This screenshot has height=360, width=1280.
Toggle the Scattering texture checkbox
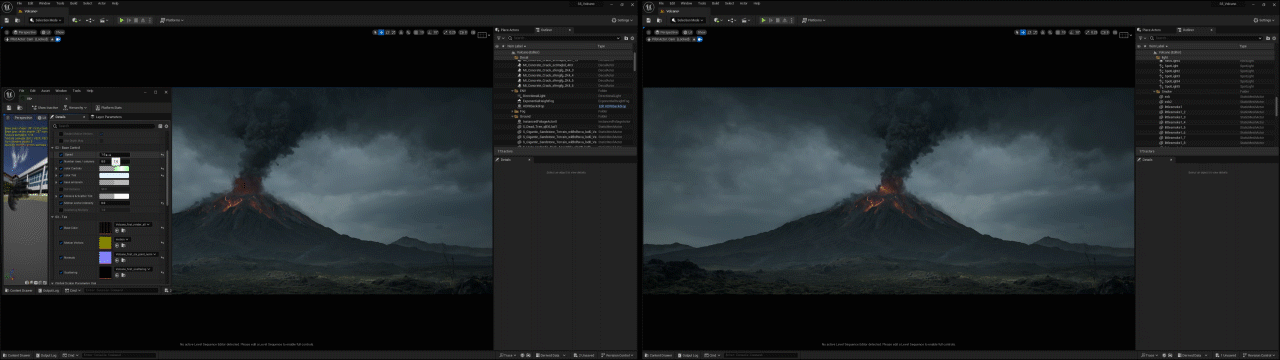60,273
